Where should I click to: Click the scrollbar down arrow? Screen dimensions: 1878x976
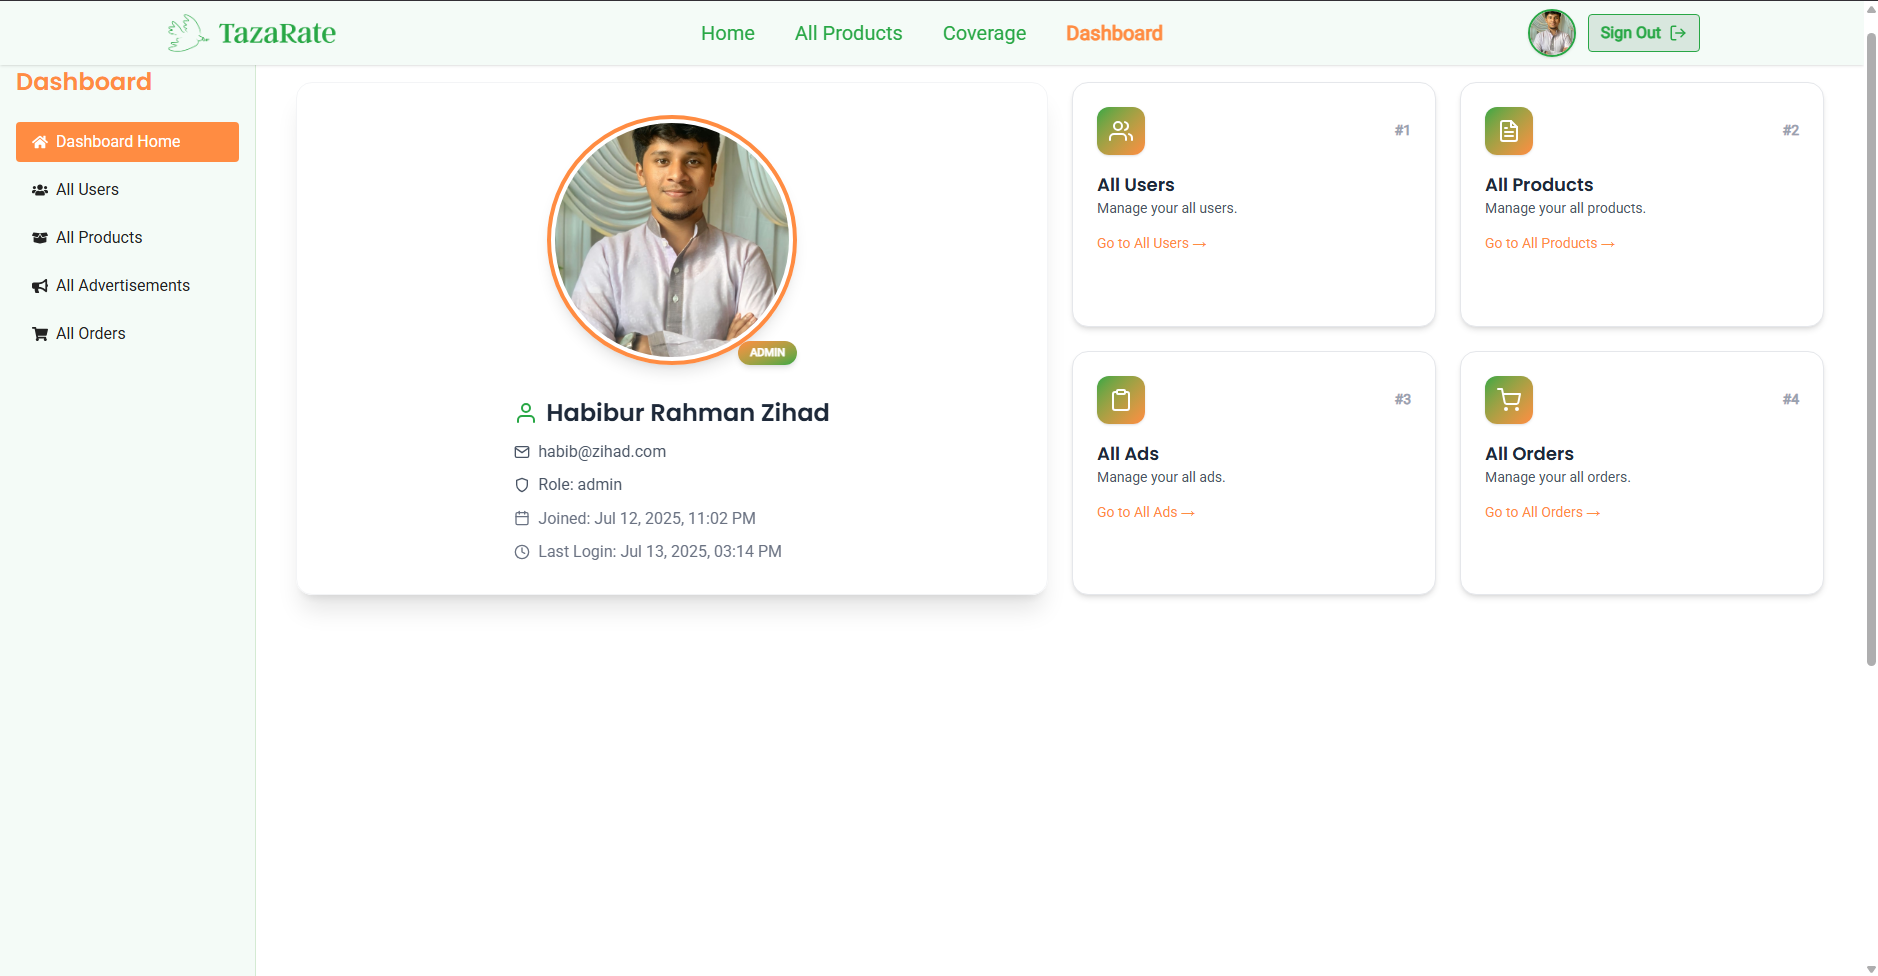pos(1871,968)
